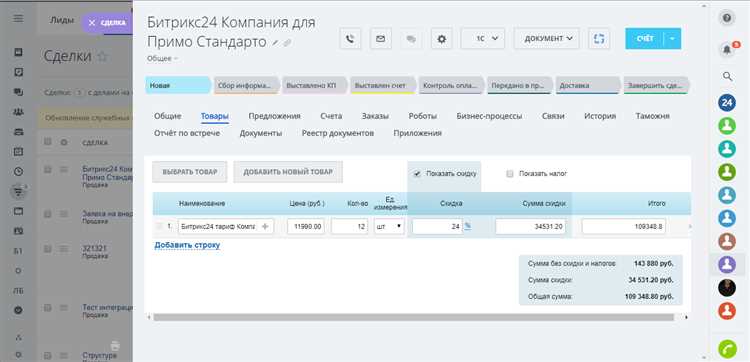Image resolution: width=750 pixels, height=362 pixels.
Task: Click the horizontal scrollbar under products table
Action: point(413,317)
